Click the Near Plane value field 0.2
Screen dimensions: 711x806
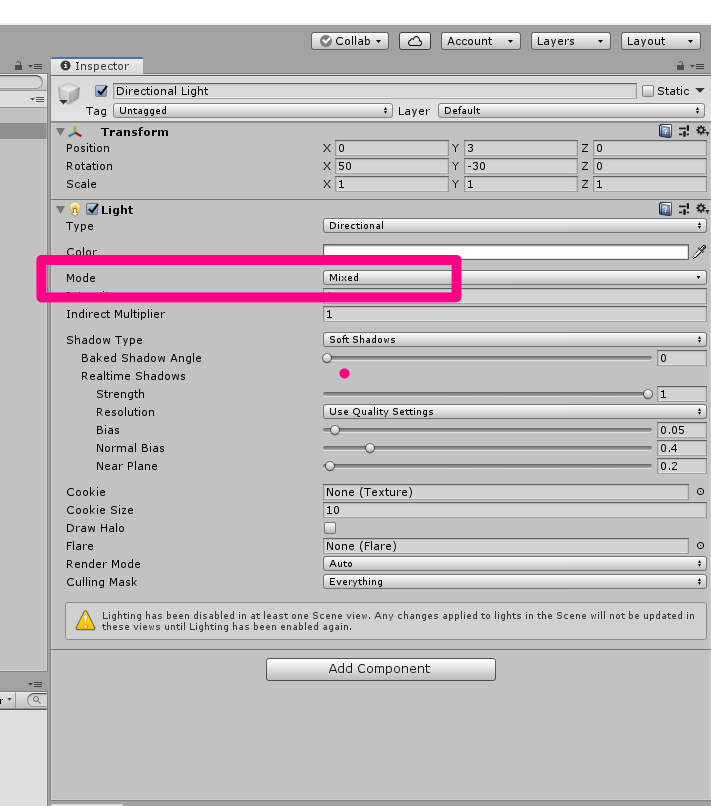(682, 466)
